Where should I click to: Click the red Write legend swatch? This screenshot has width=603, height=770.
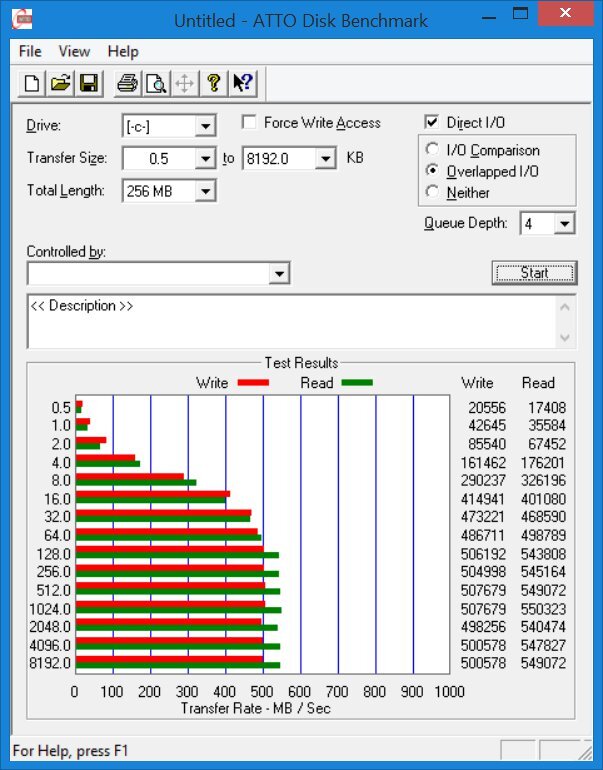coord(253,383)
